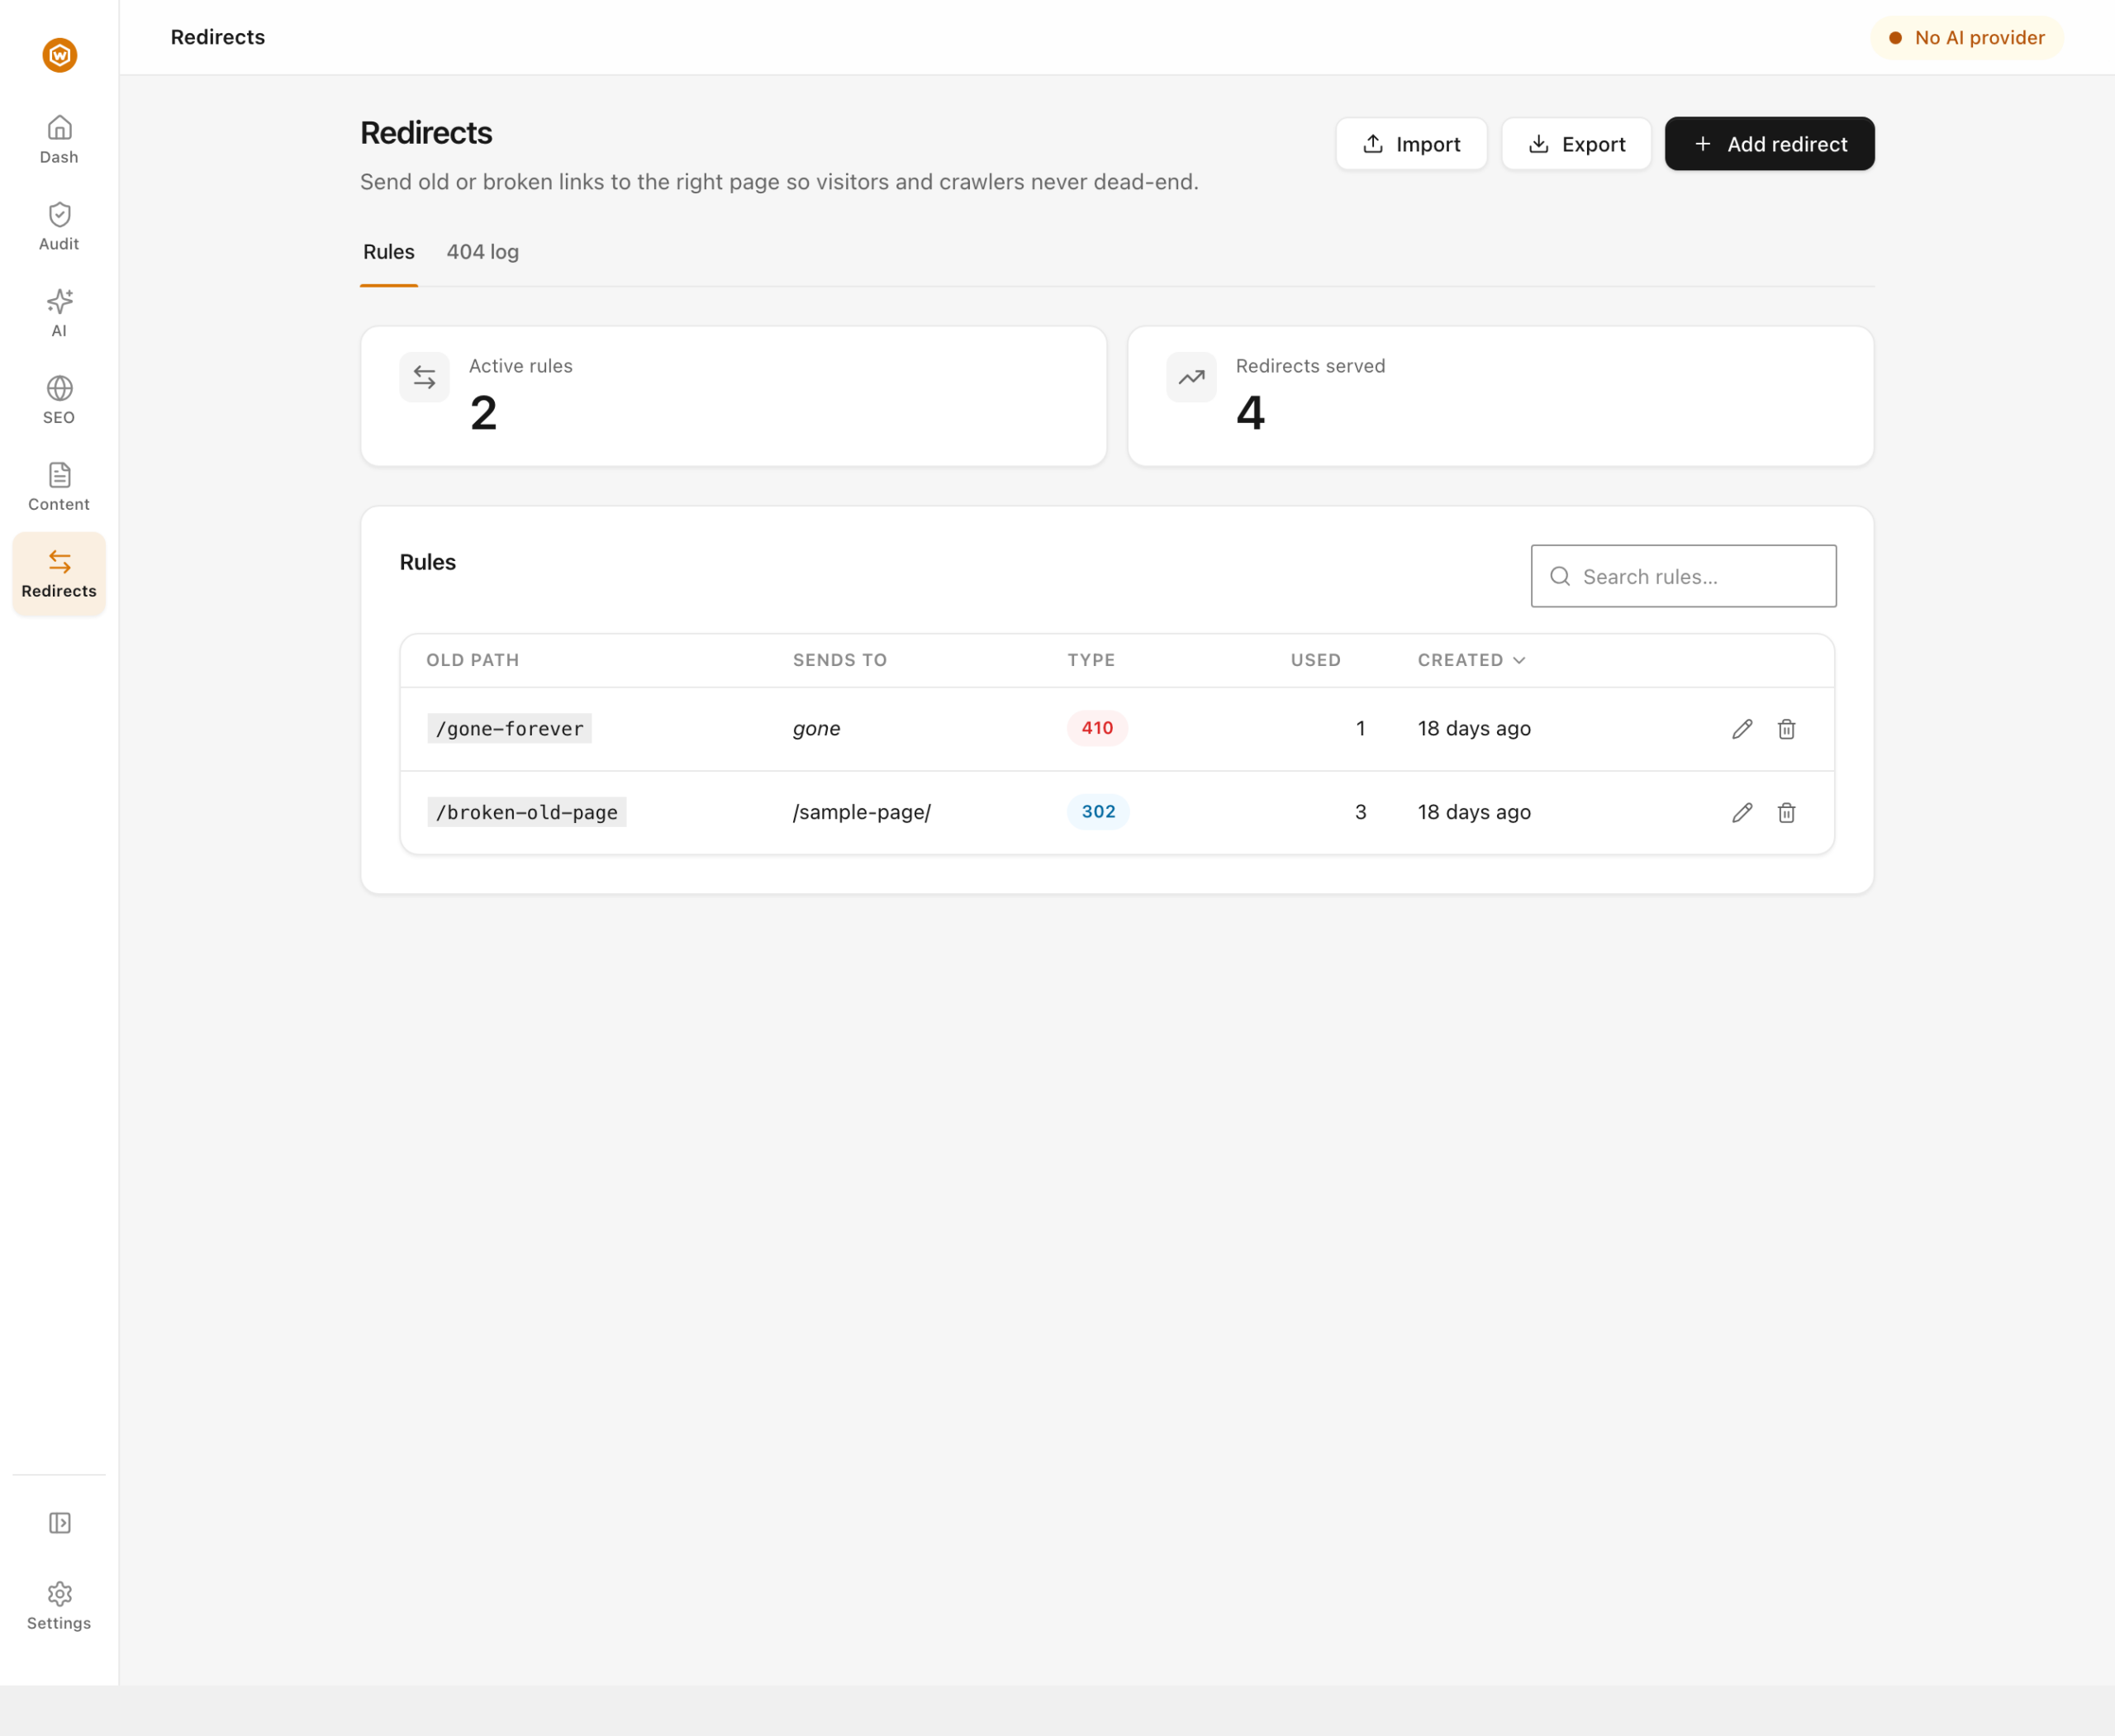Open the AI sparkle section
The image size is (2115, 1736).
(x=59, y=313)
